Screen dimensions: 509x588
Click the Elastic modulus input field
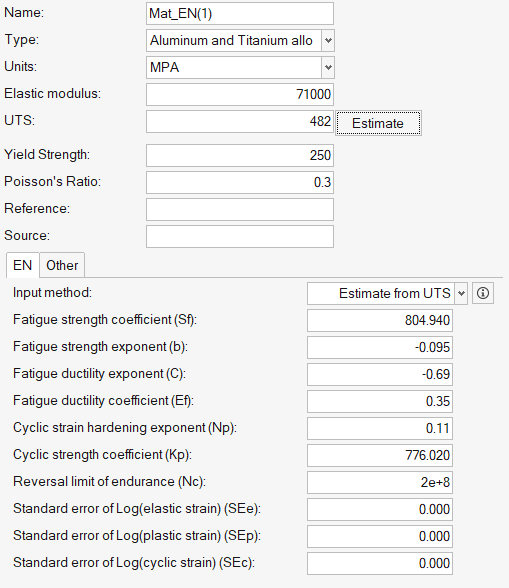(x=240, y=94)
